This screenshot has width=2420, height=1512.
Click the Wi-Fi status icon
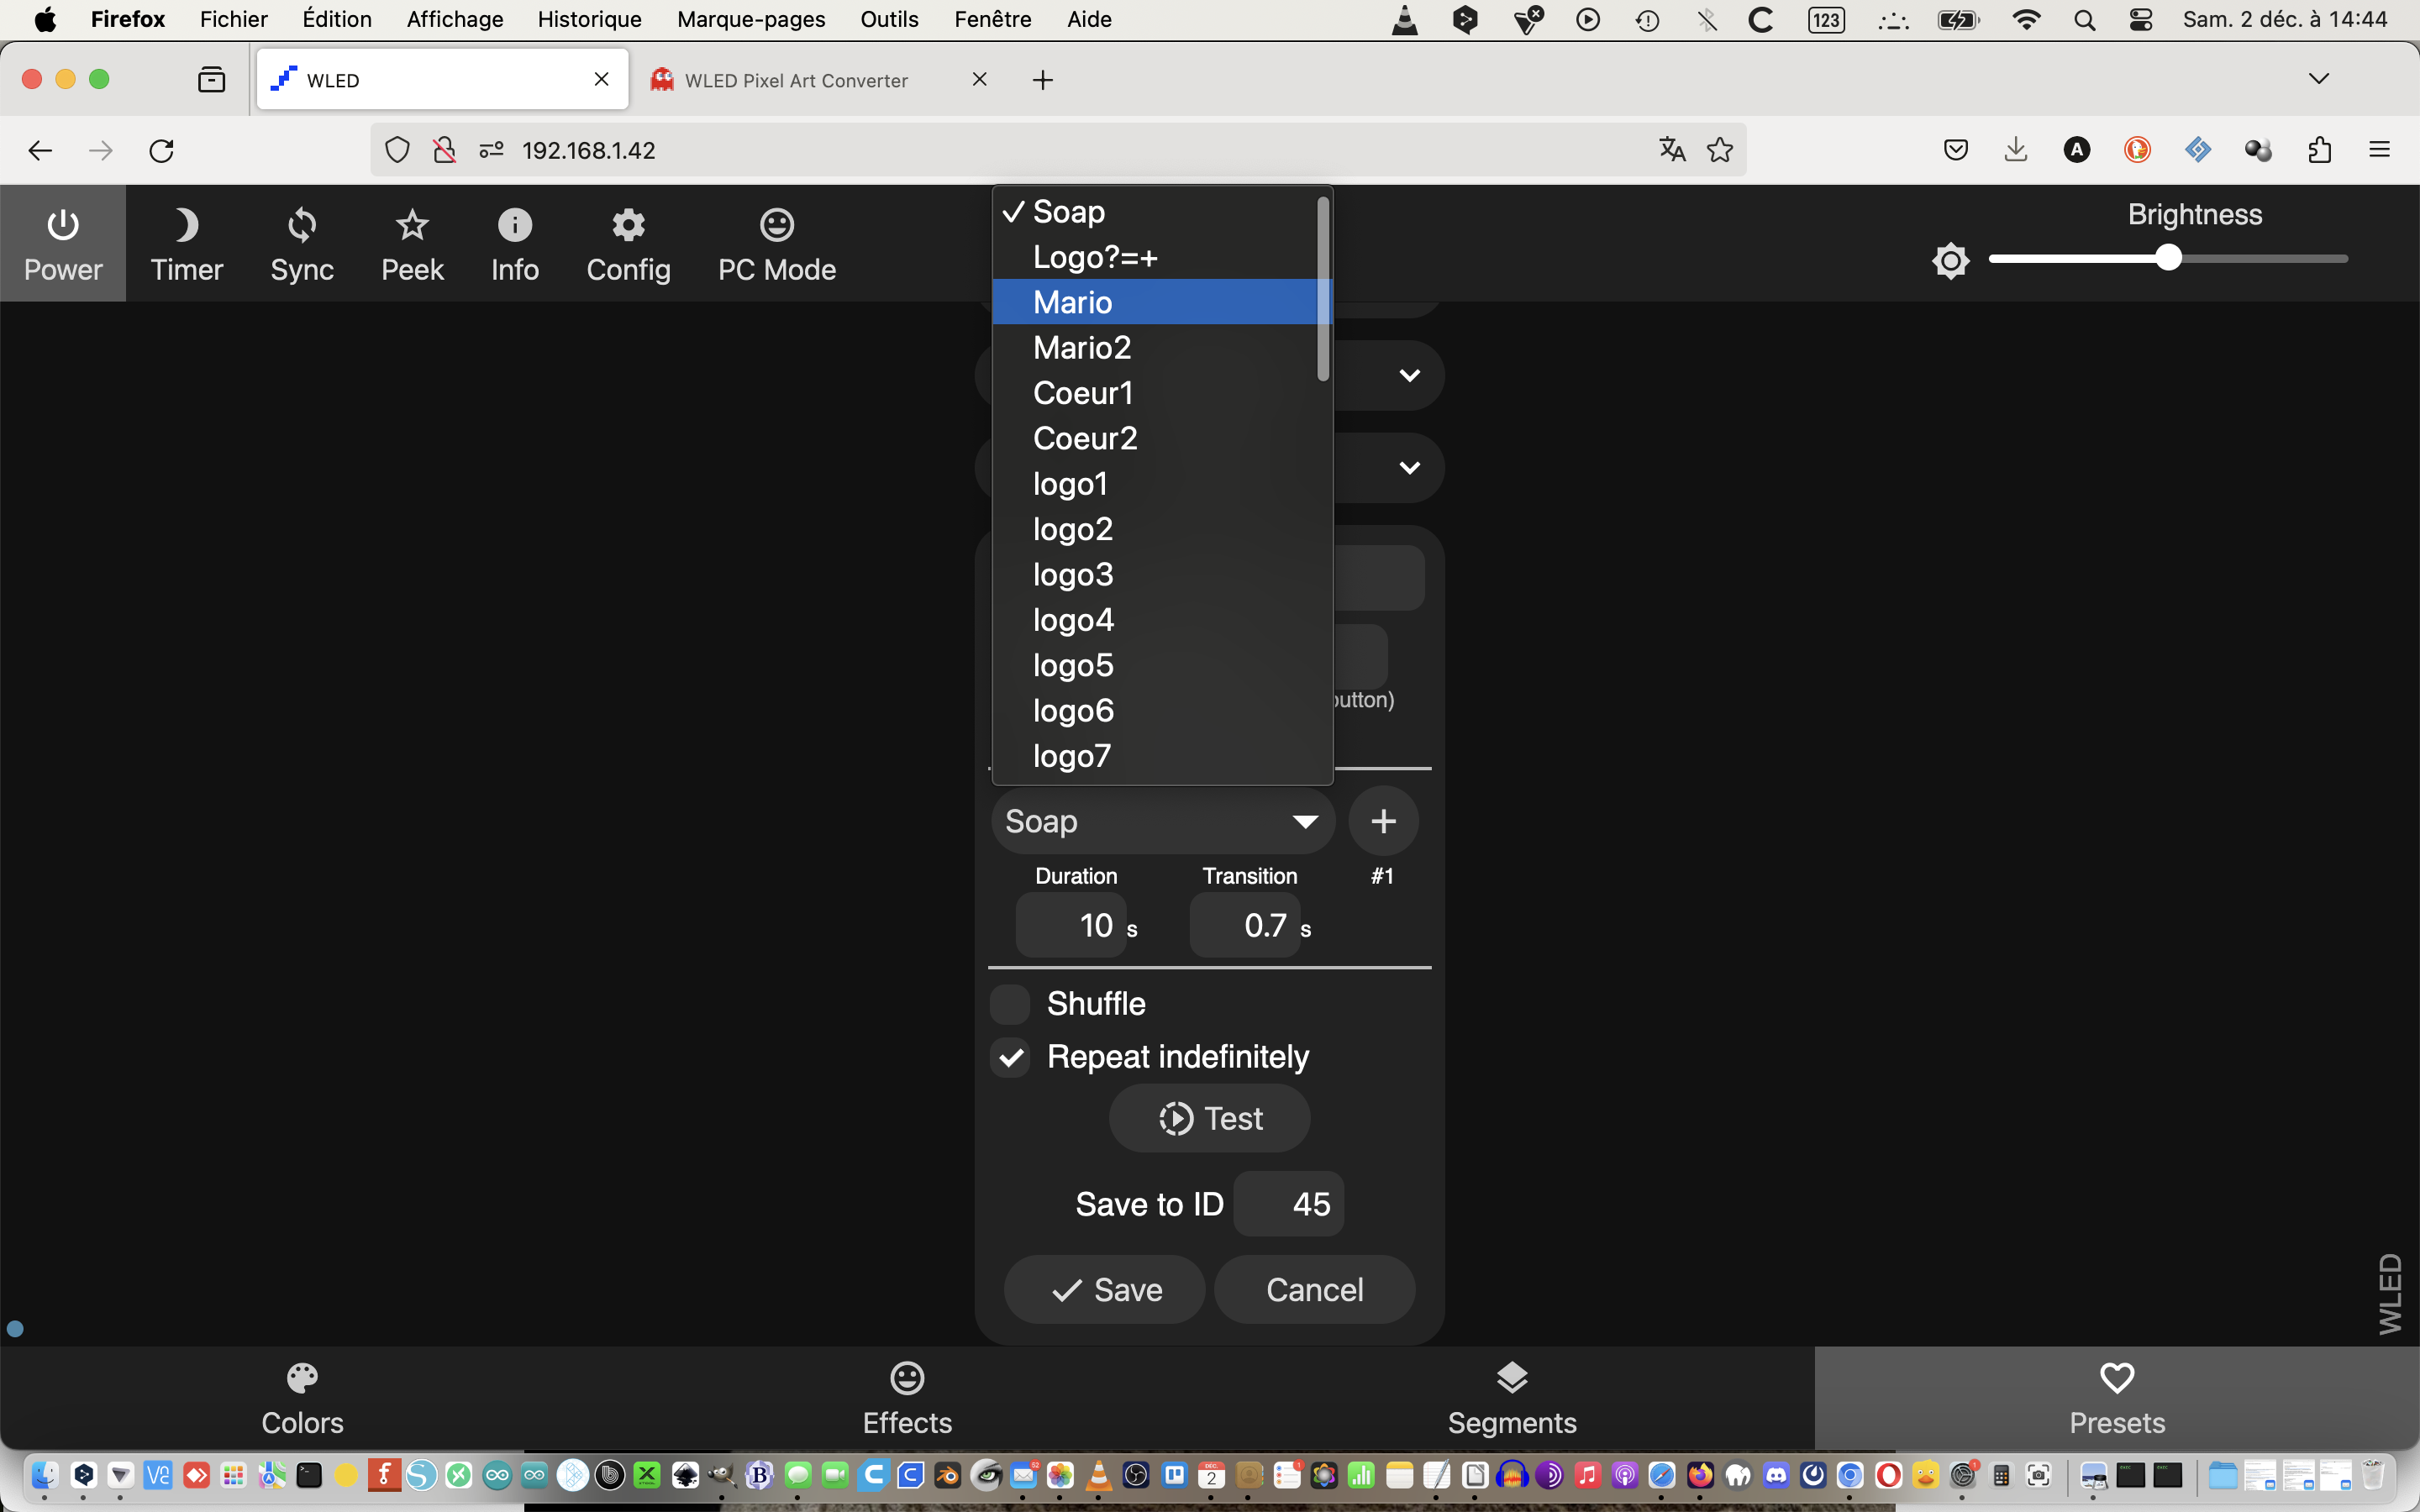pos(2026,20)
